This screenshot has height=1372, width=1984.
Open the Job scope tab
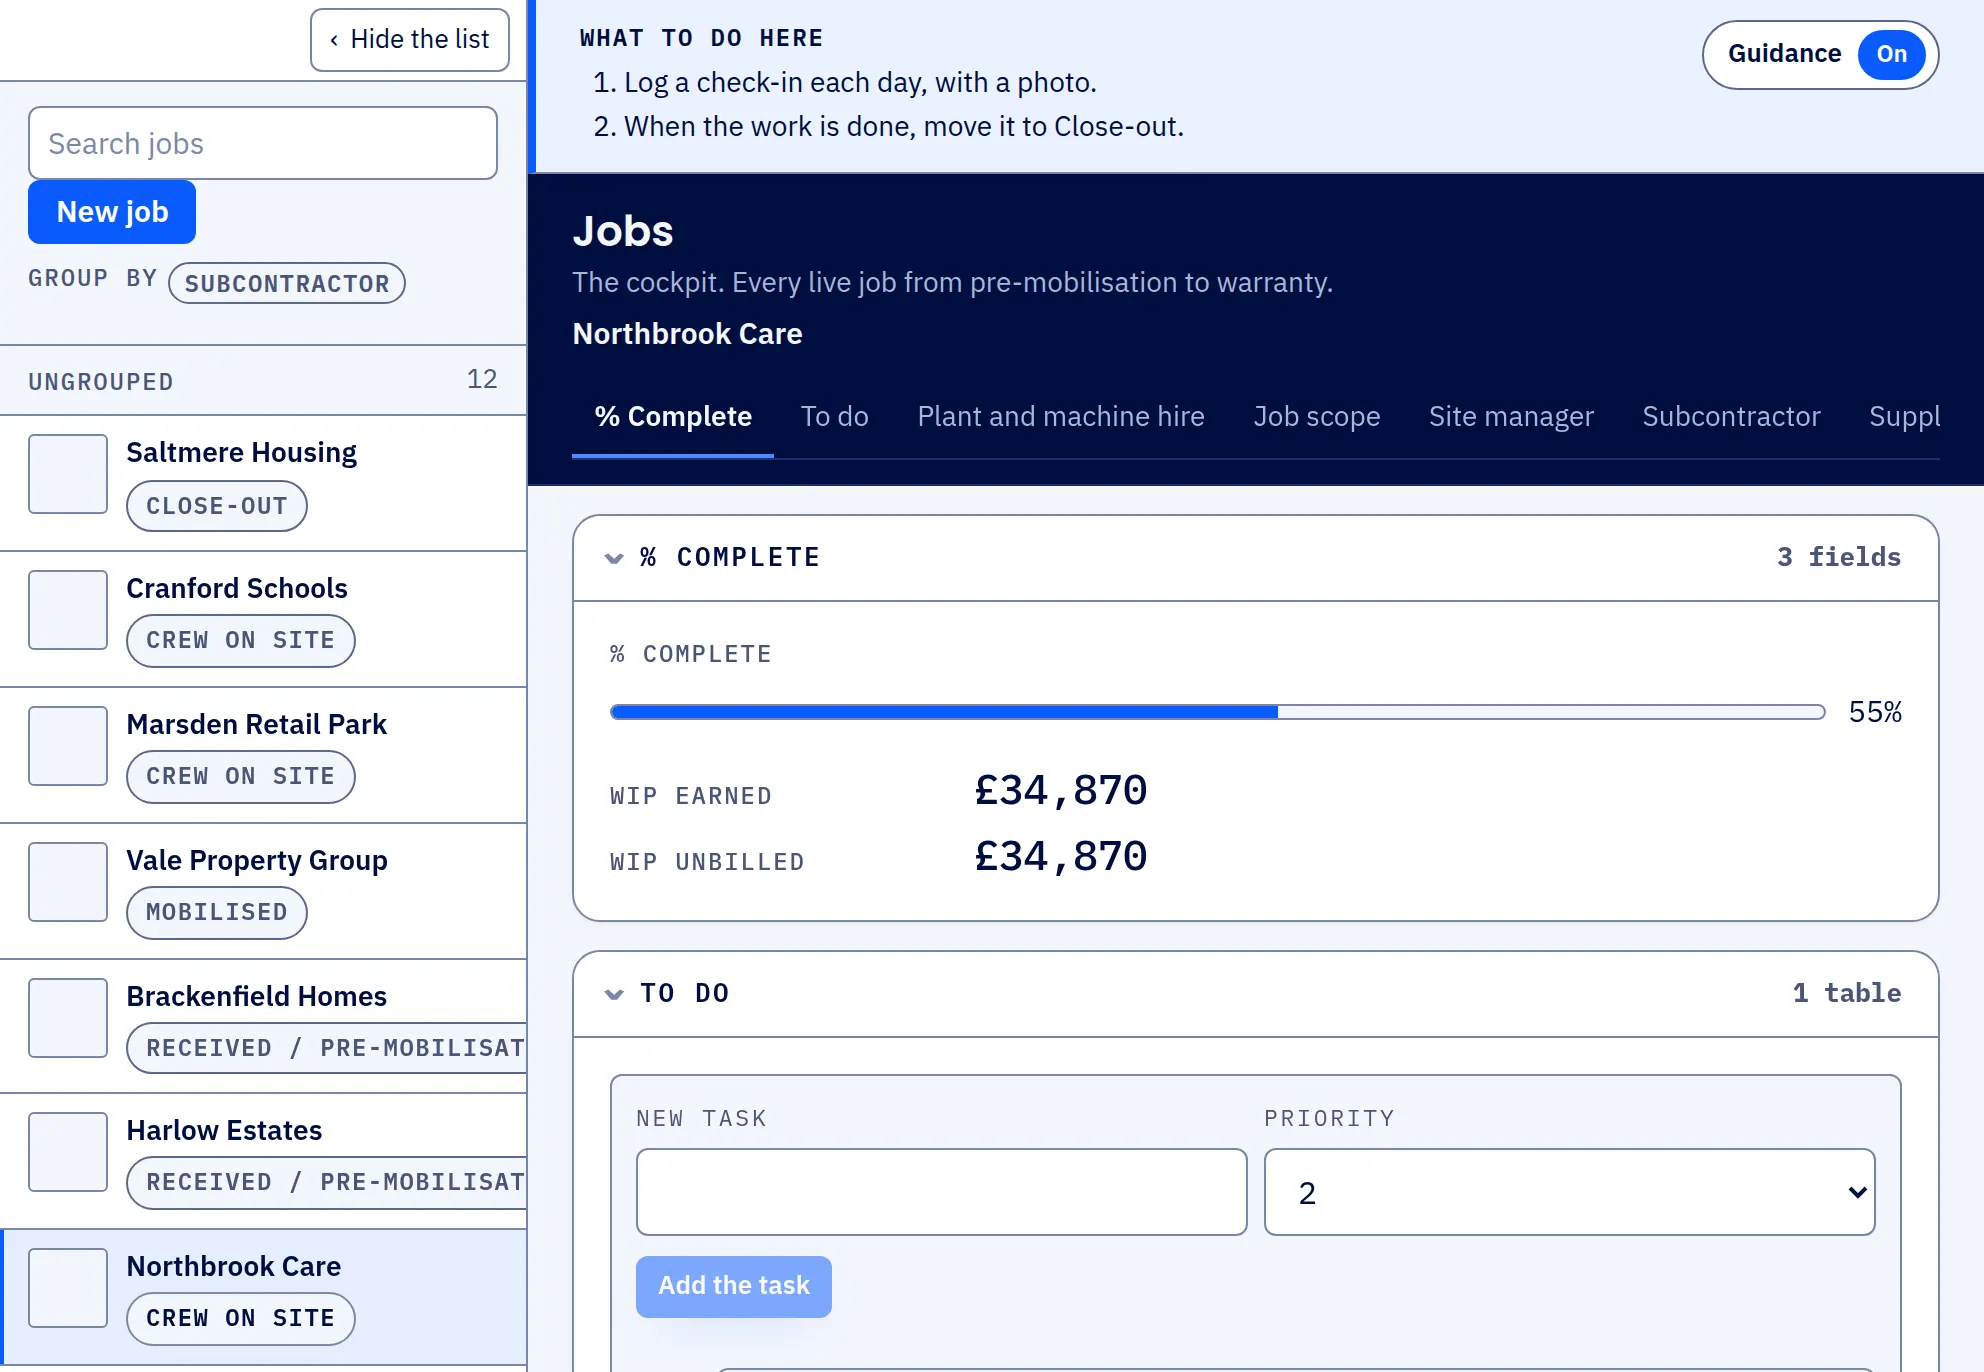point(1317,416)
